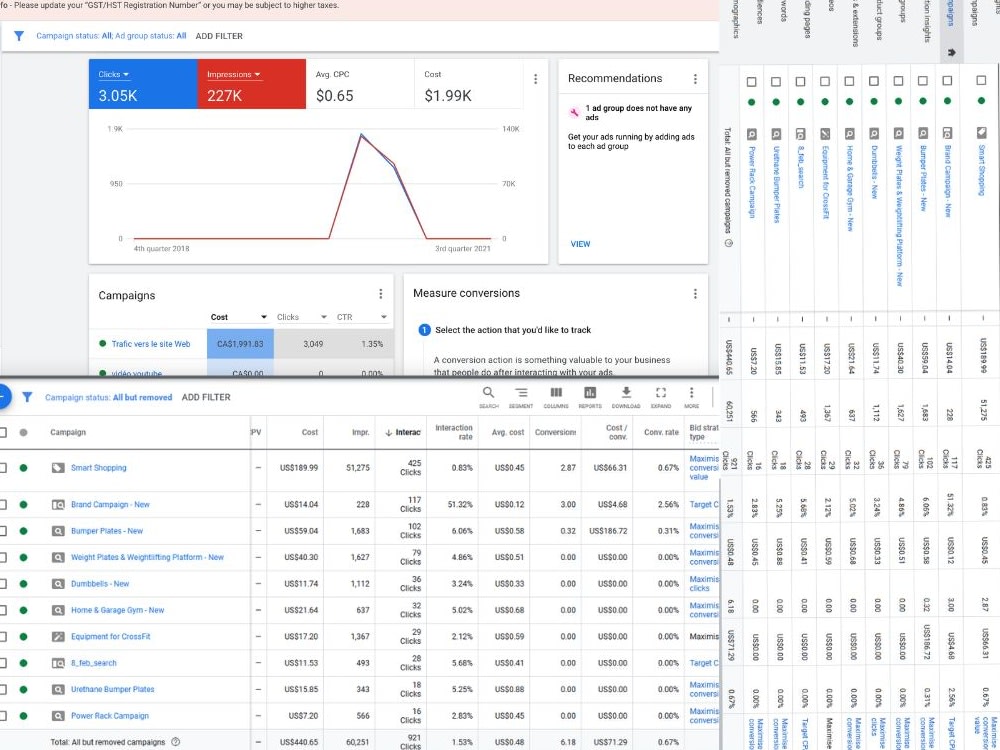Select the Cost $1.99K metric tile
The width and height of the screenshot is (1000, 750).
[x=469, y=84]
